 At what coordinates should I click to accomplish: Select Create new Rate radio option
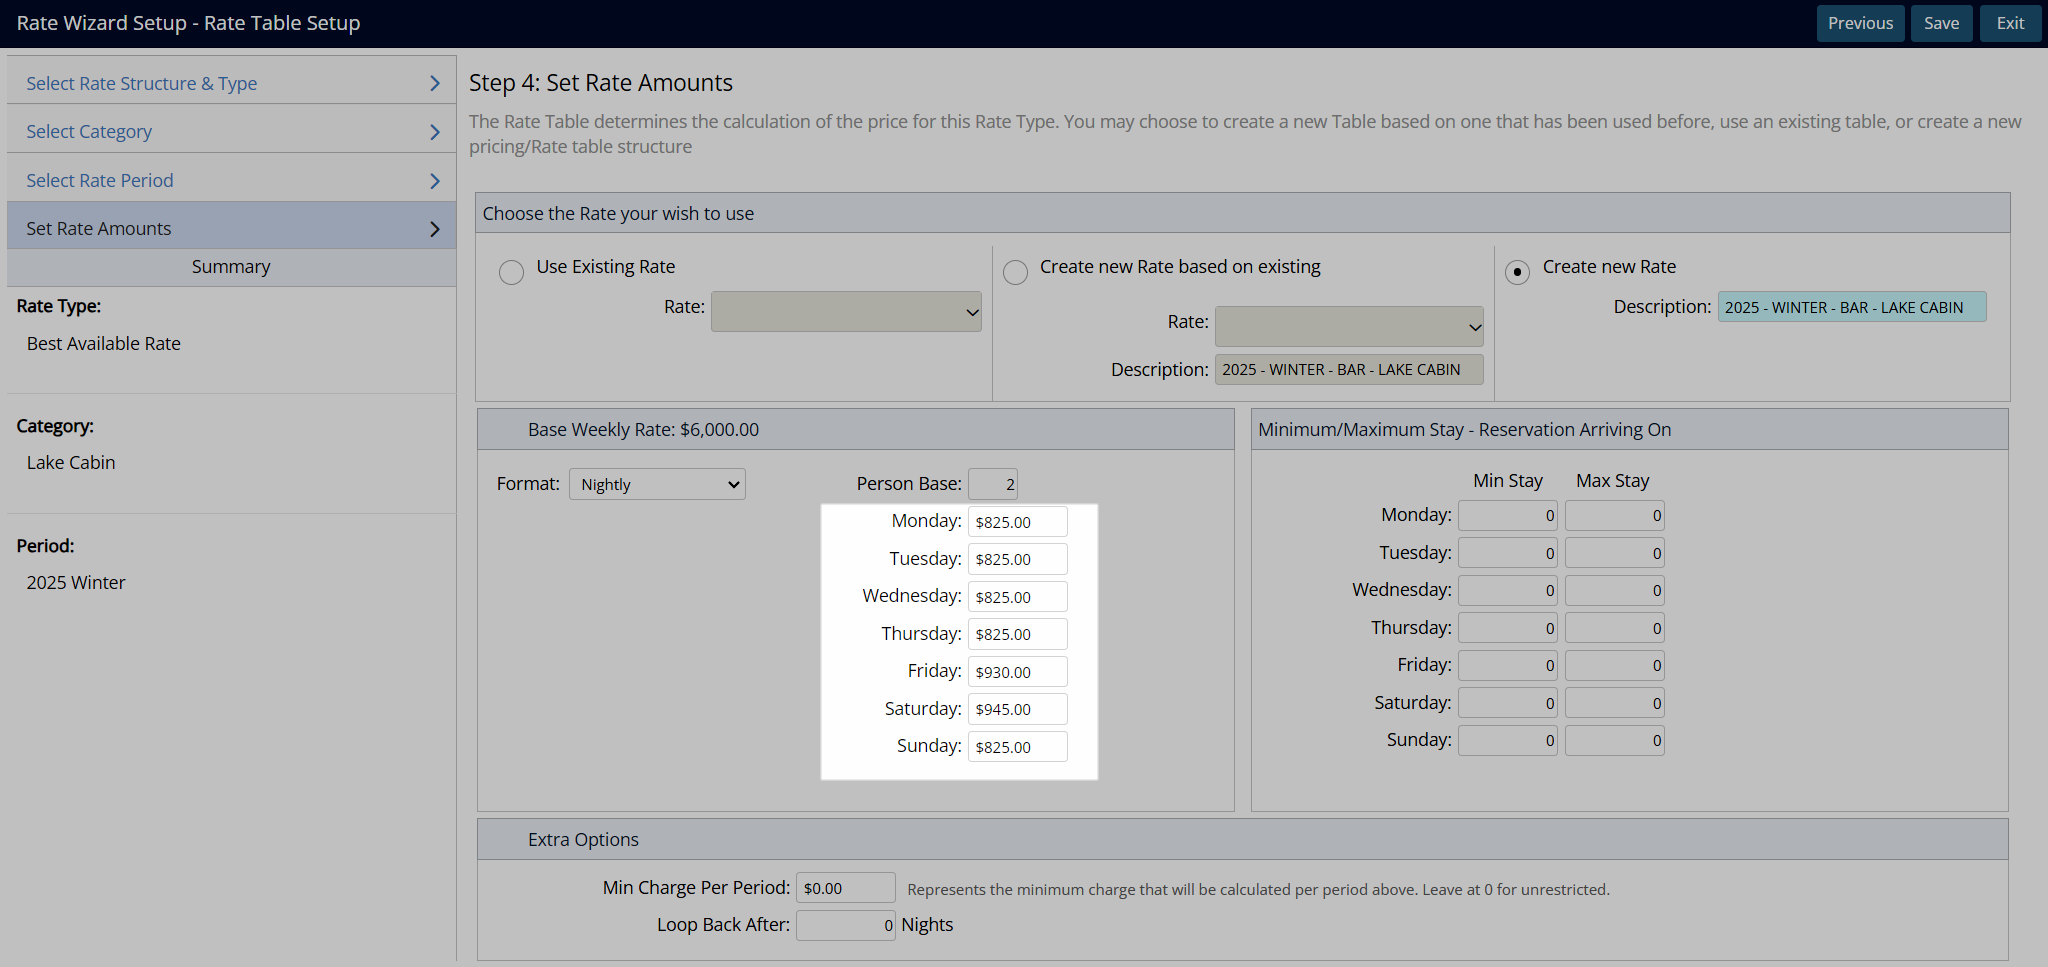click(1517, 272)
